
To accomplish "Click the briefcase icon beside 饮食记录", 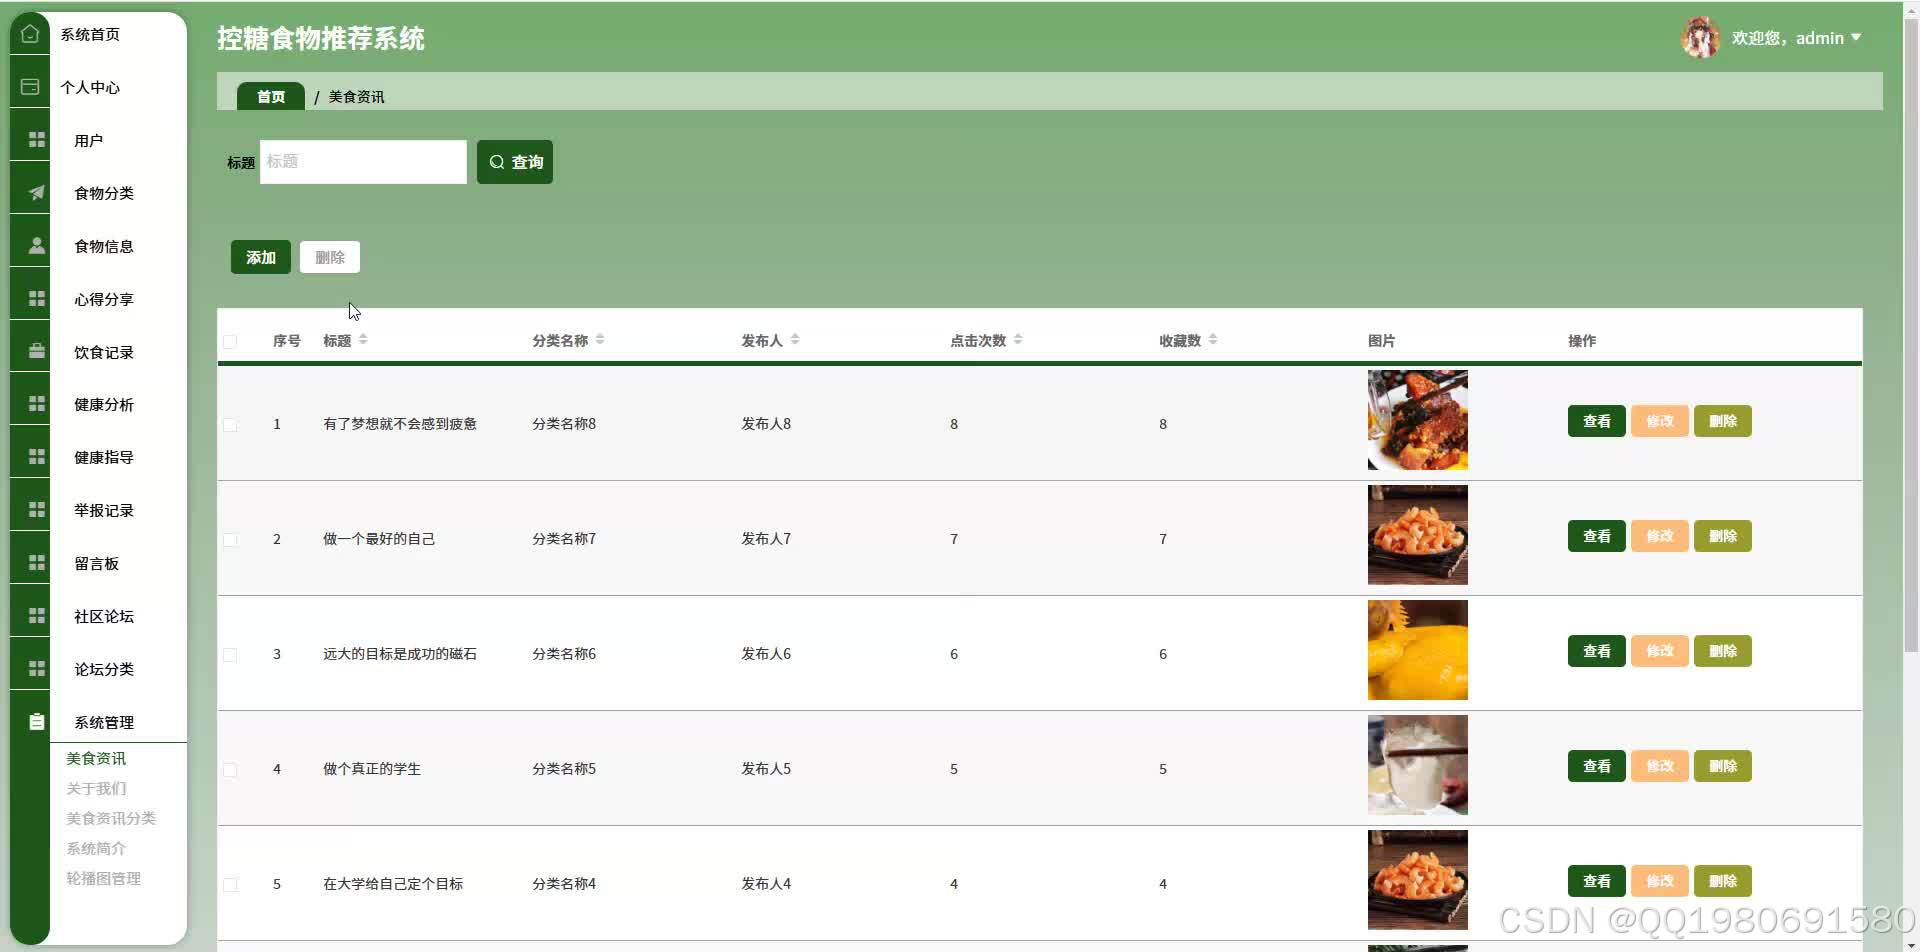I will 37,351.
